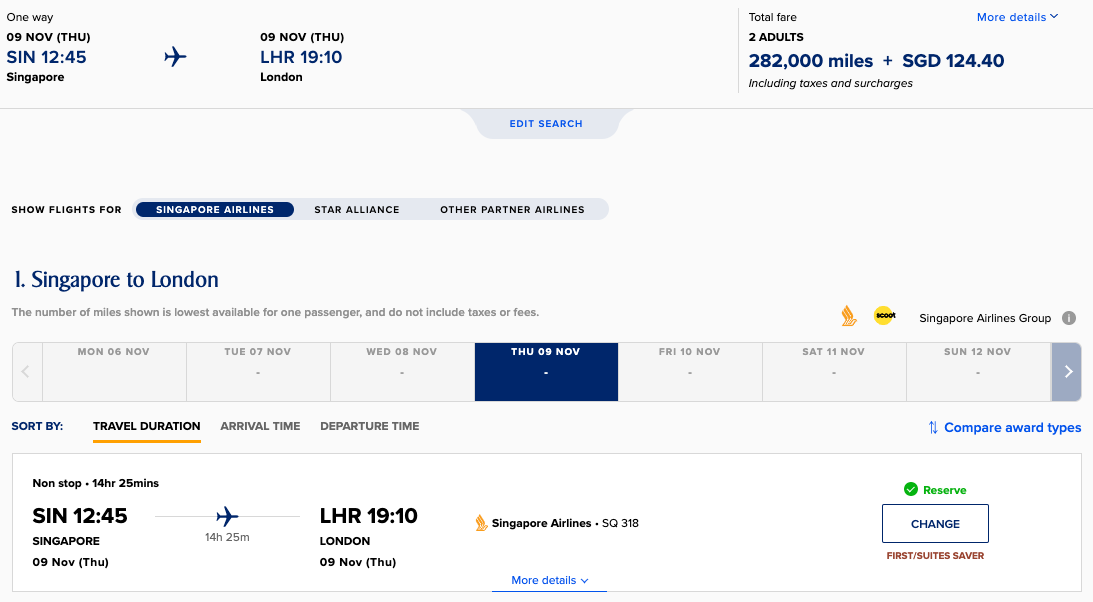Click the right arrow on the date carousel
This screenshot has height=602, width=1093.
[x=1066, y=371]
